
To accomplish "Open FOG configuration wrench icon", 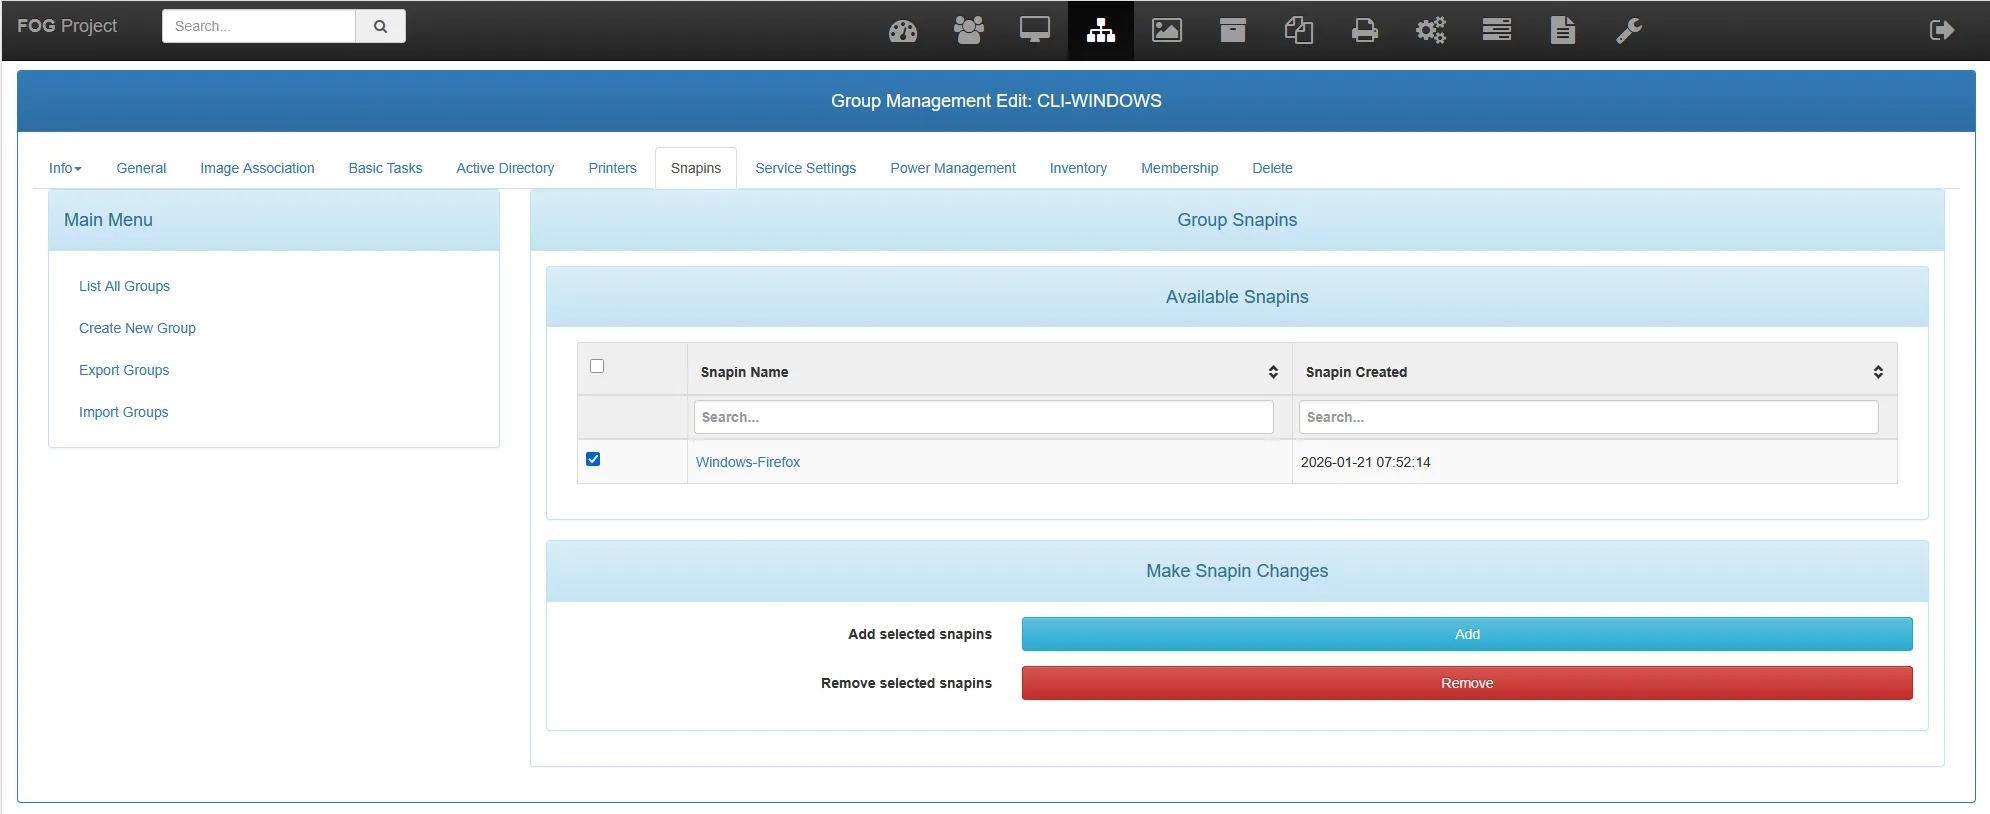I will tap(1628, 31).
